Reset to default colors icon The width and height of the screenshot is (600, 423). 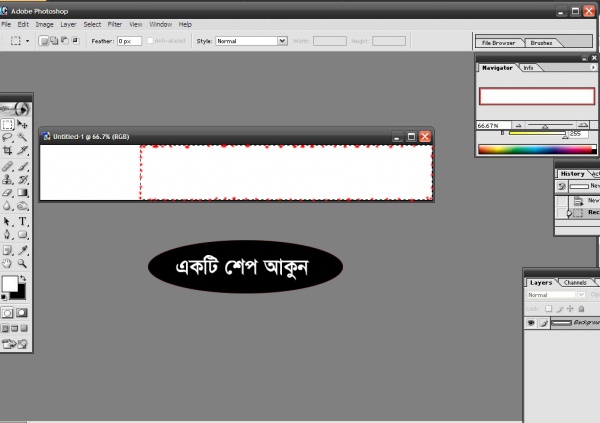click(4, 297)
